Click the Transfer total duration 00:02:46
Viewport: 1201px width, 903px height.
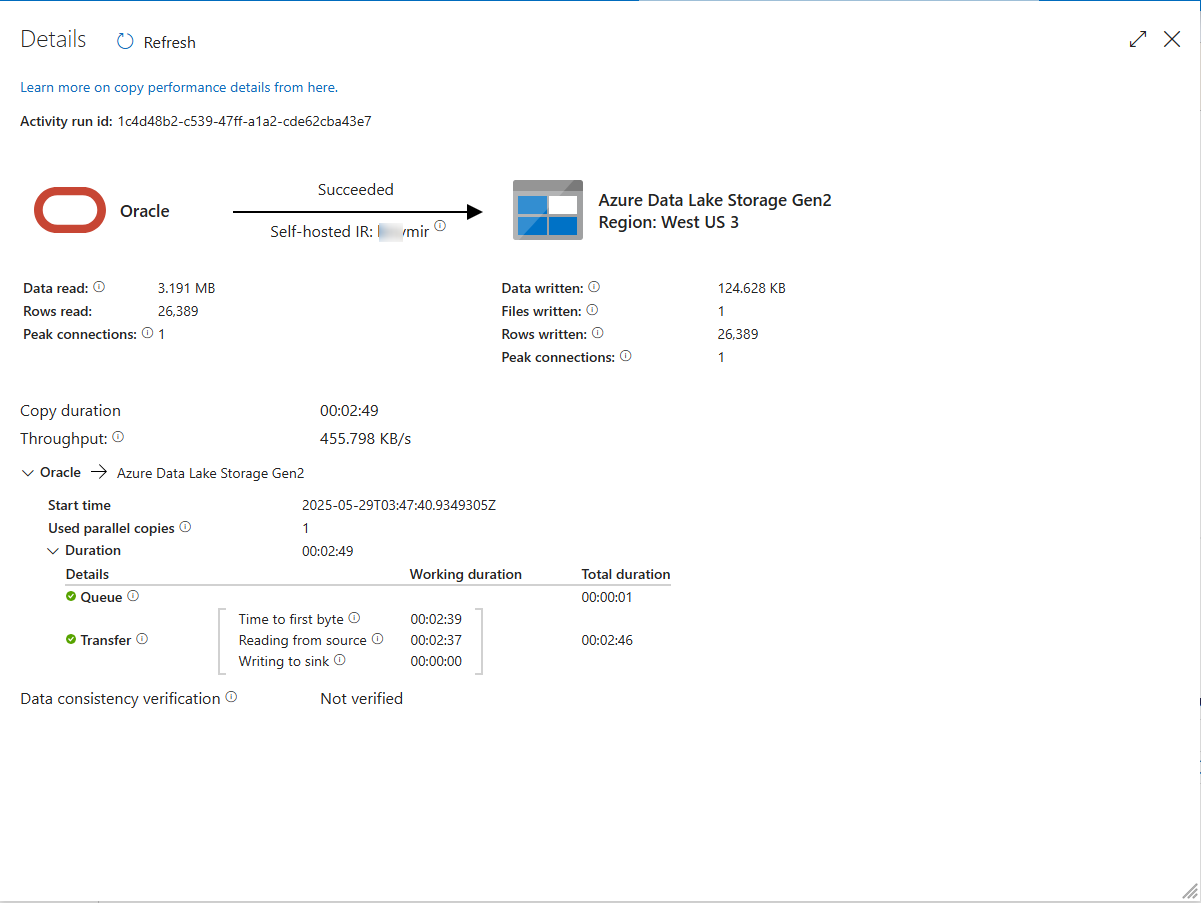(607, 640)
